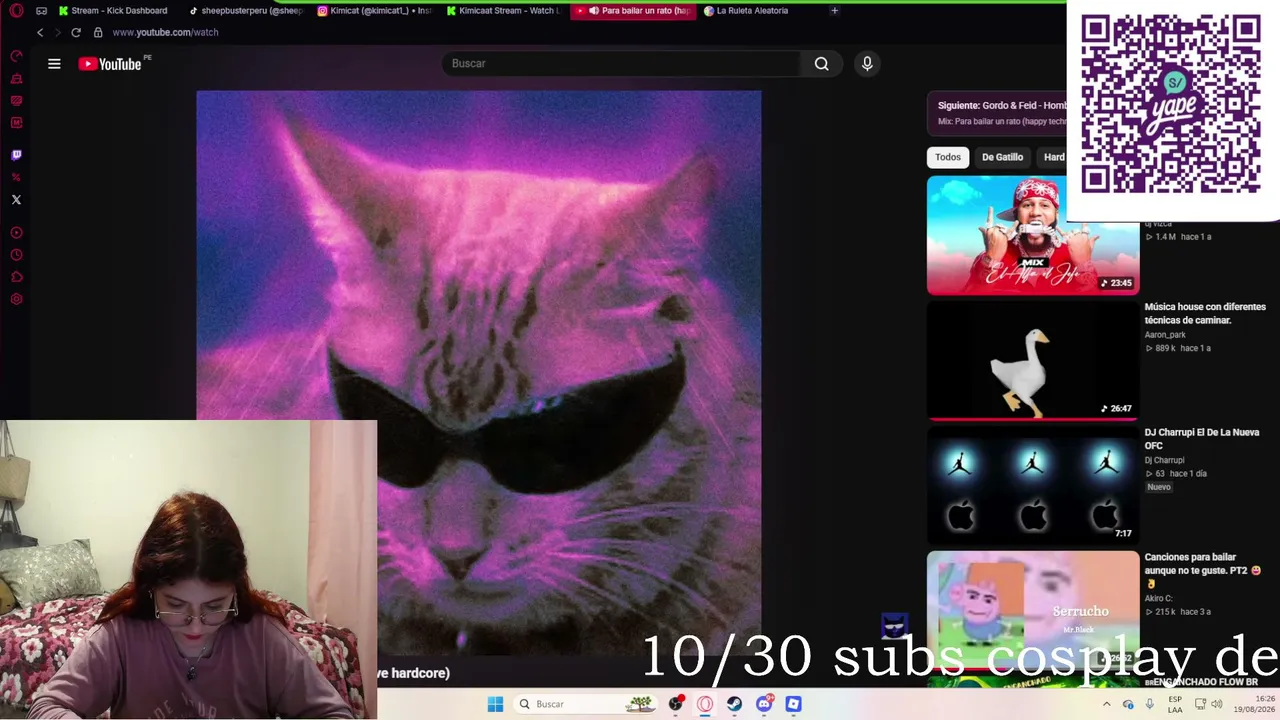Select the De Gatillo filter chip
The width and height of the screenshot is (1280, 720).
click(x=1002, y=157)
